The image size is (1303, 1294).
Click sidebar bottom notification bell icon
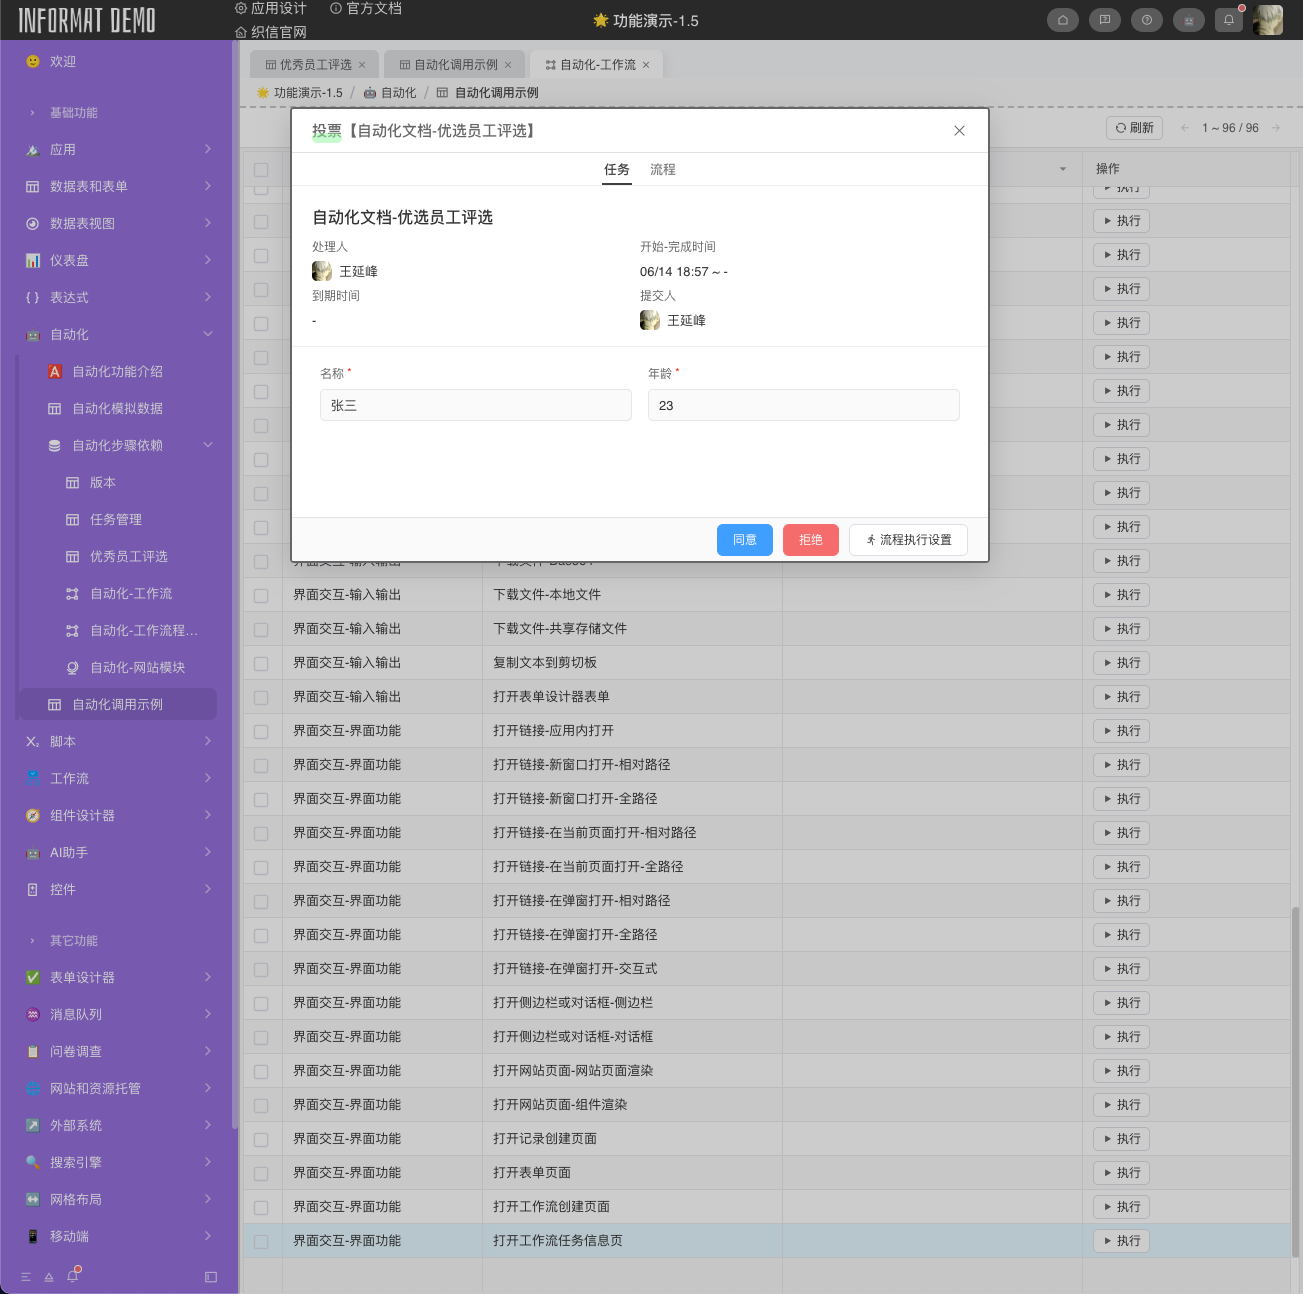pos(73,1276)
